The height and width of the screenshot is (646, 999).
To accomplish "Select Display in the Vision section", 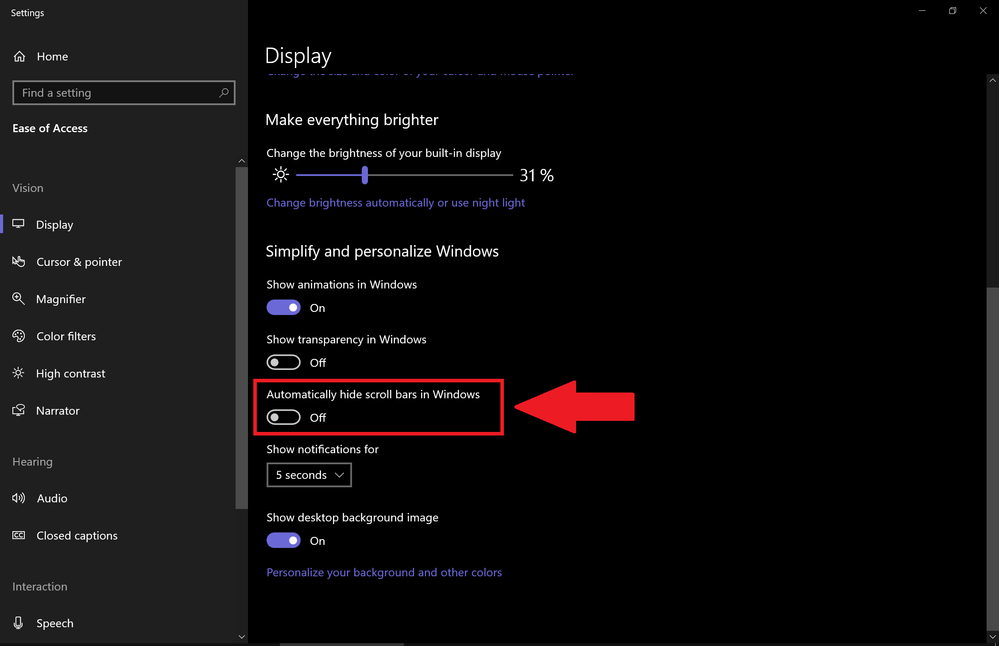I will point(54,224).
